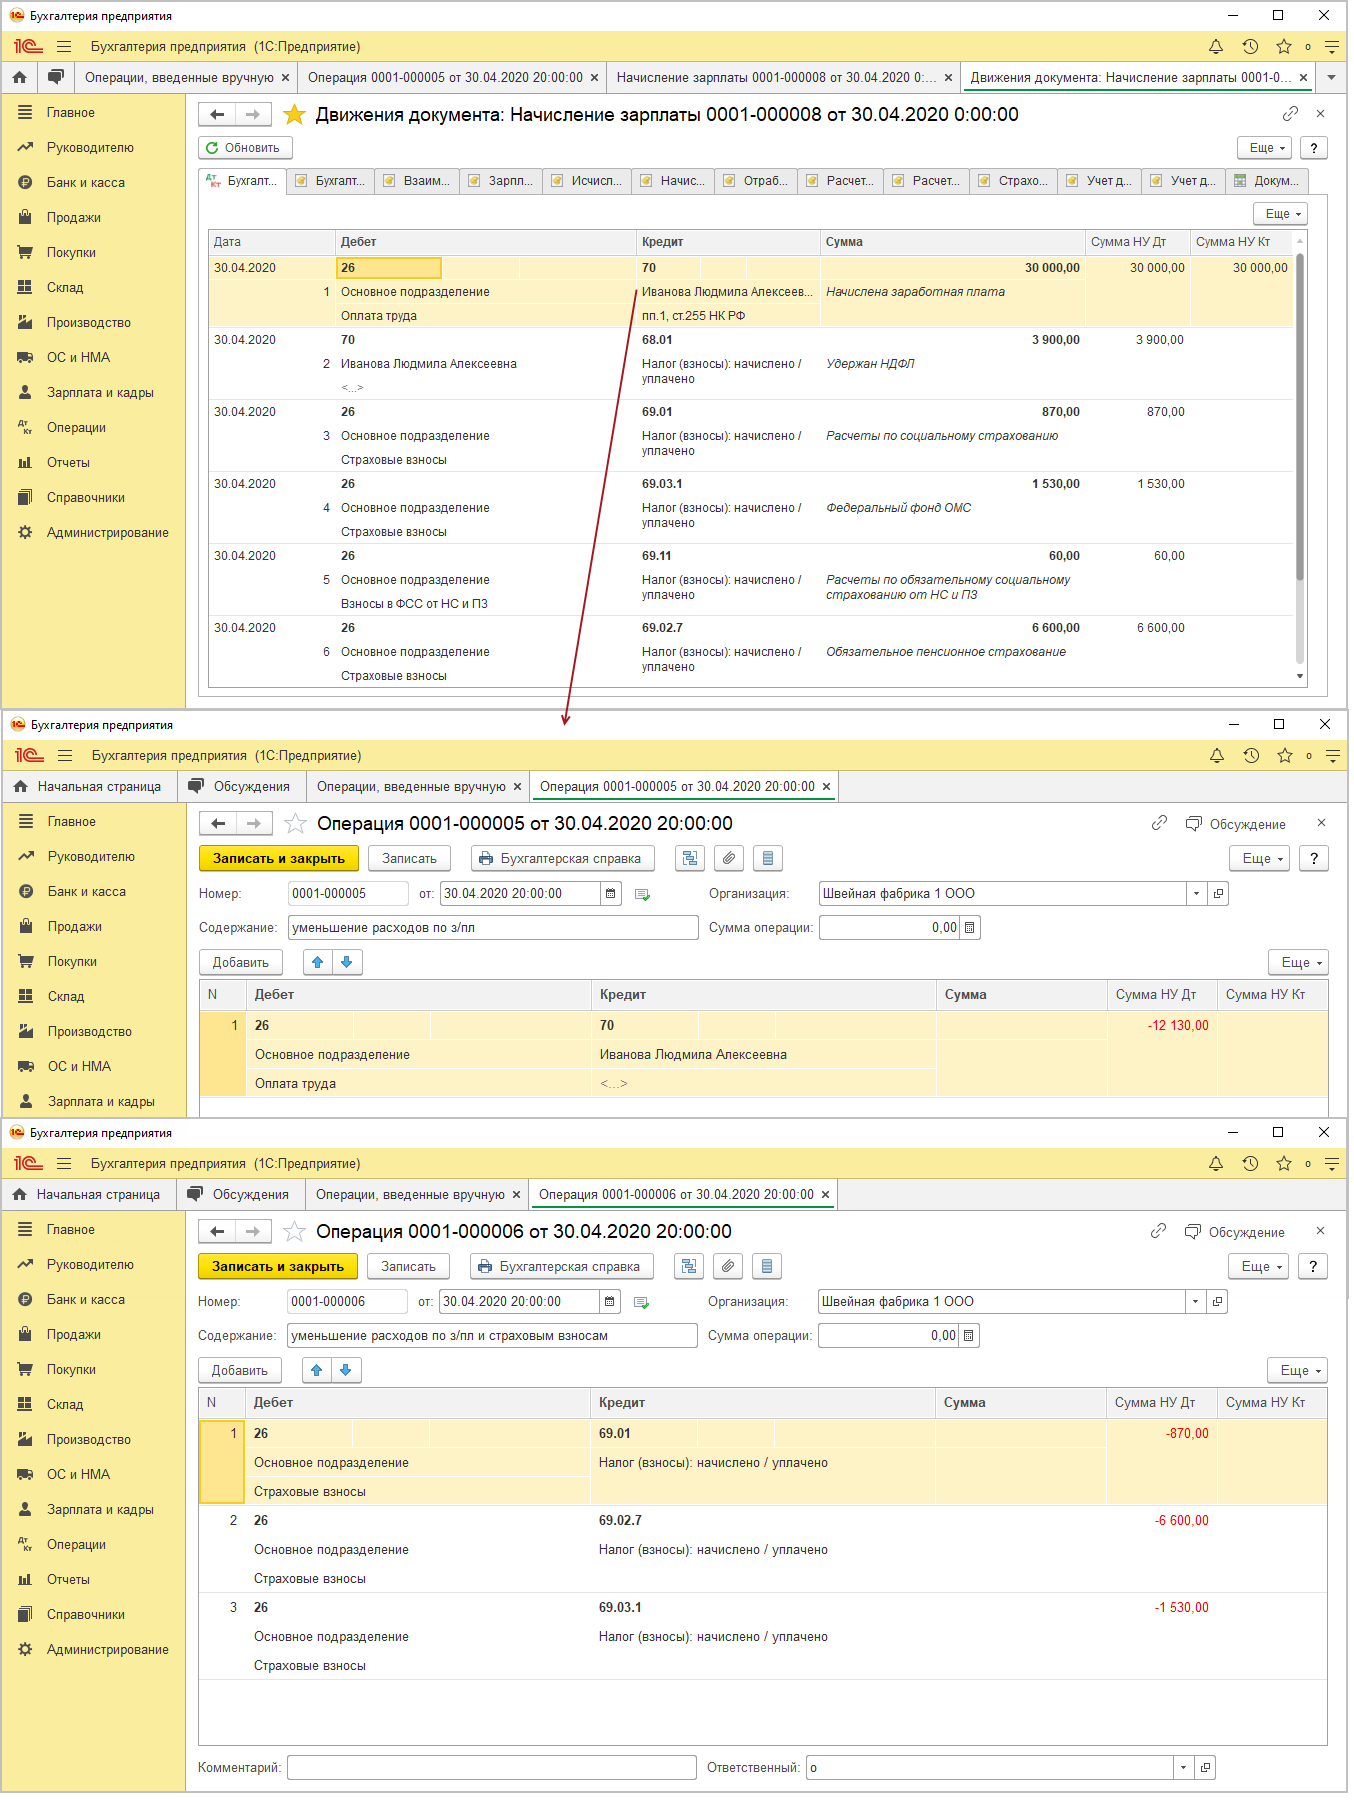Open help ? button in Движения документа
Image resolution: width=1354 pixels, height=1805 pixels.
(x=1314, y=148)
